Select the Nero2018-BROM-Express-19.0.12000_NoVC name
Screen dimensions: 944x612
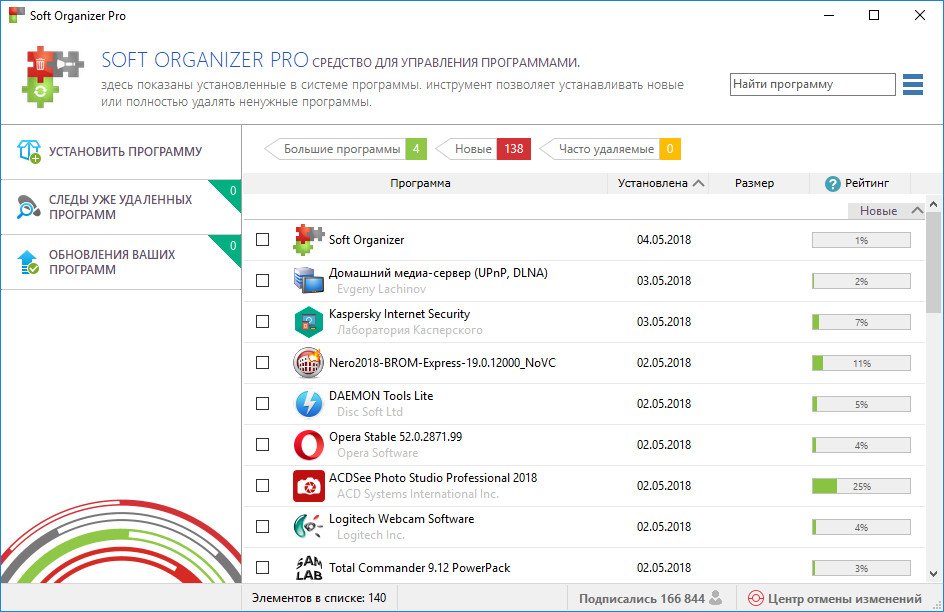(442, 363)
